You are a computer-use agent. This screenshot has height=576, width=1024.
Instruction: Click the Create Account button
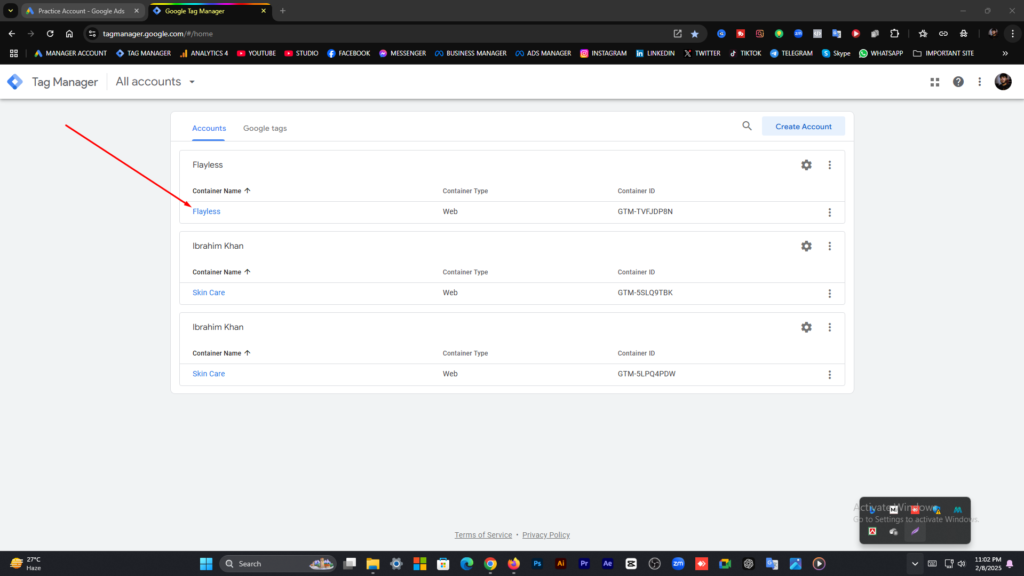coord(803,126)
